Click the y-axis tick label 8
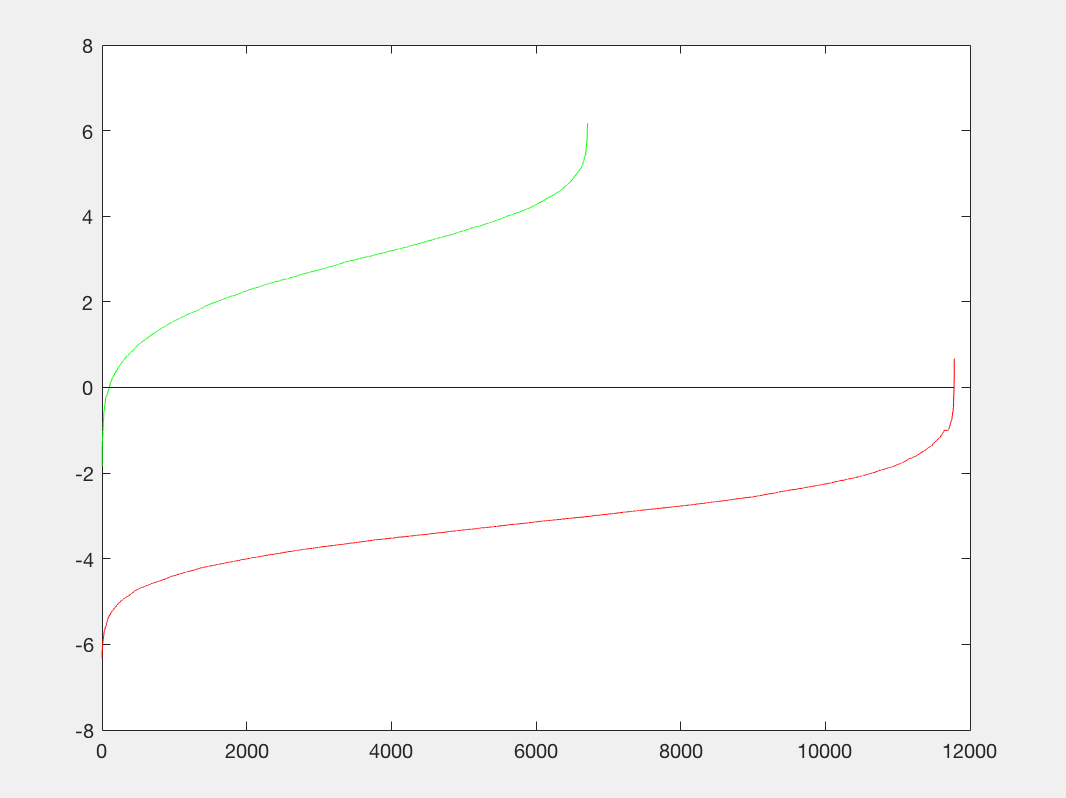Viewport: 1066px width, 798px height. 87,46
